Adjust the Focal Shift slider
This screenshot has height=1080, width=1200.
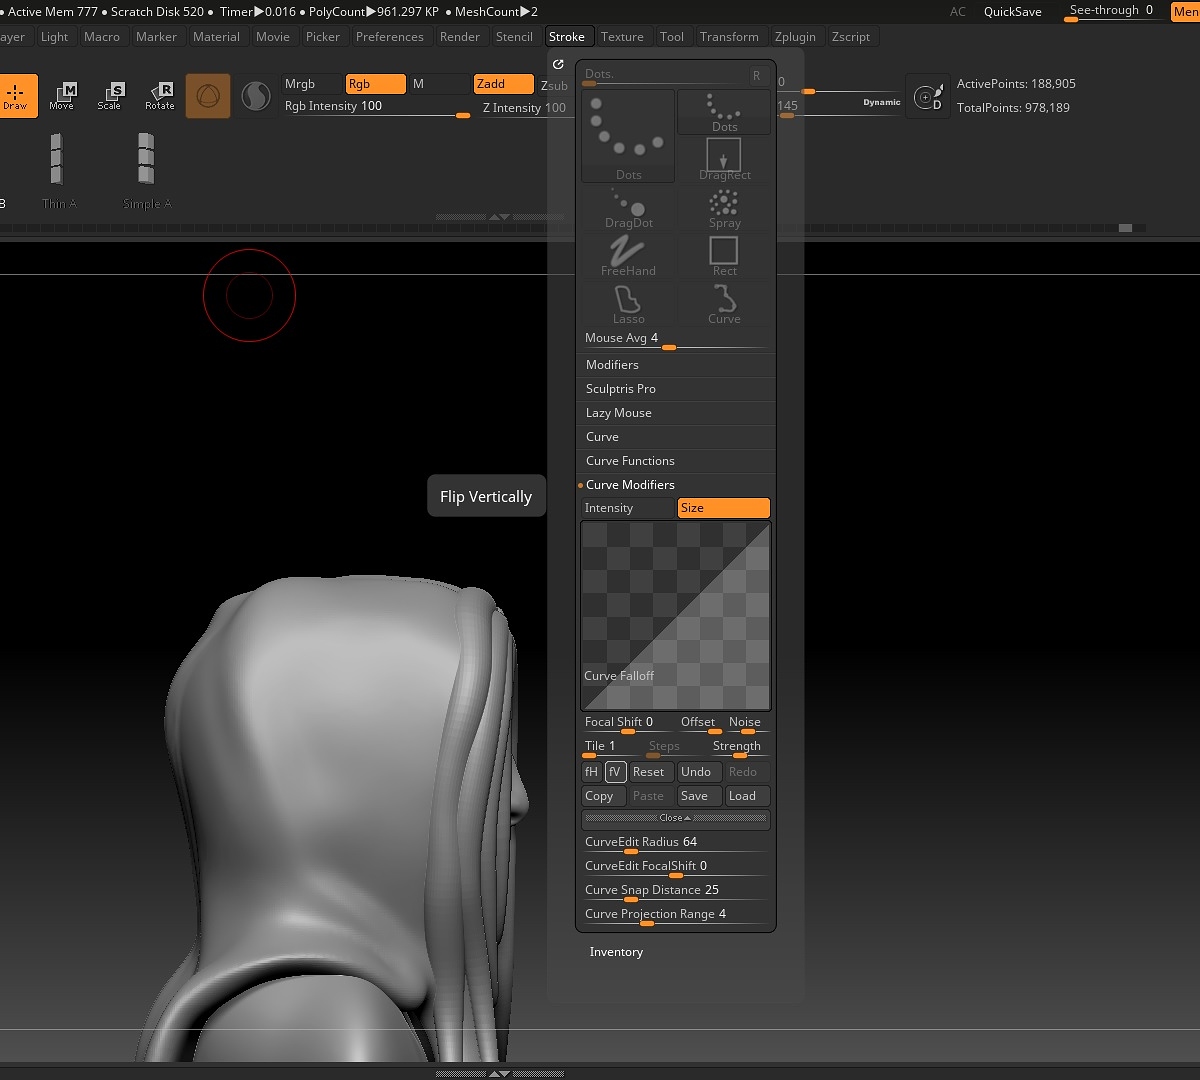(x=628, y=724)
